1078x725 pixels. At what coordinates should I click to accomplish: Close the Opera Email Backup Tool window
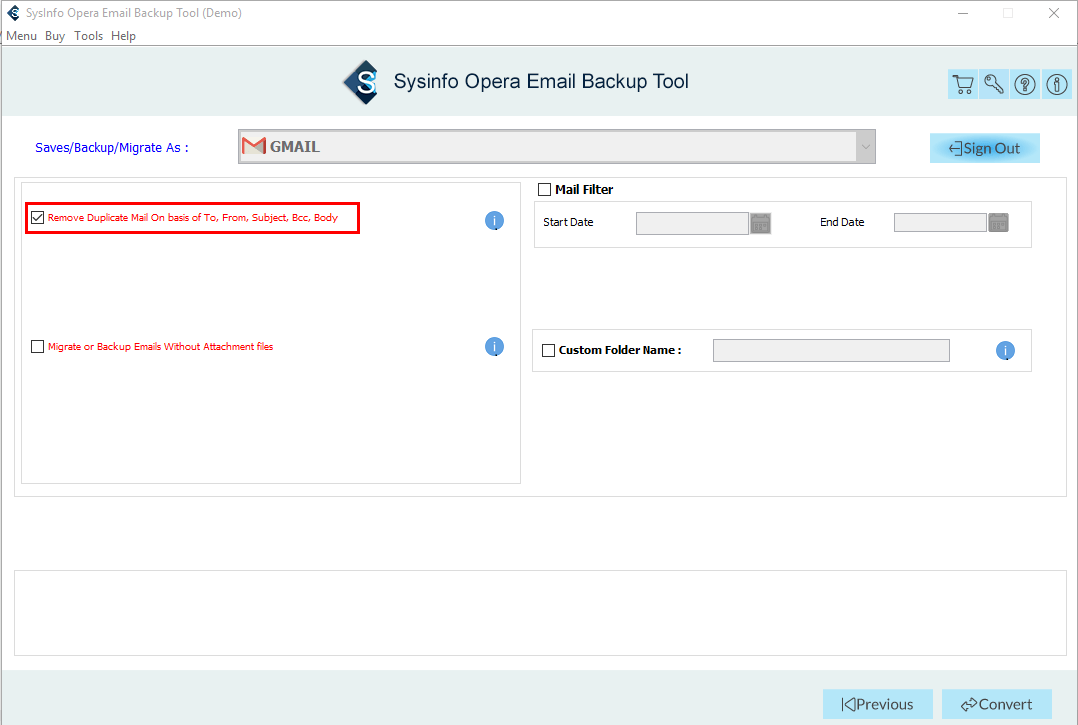pyautogui.click(x=1053, y=13)
